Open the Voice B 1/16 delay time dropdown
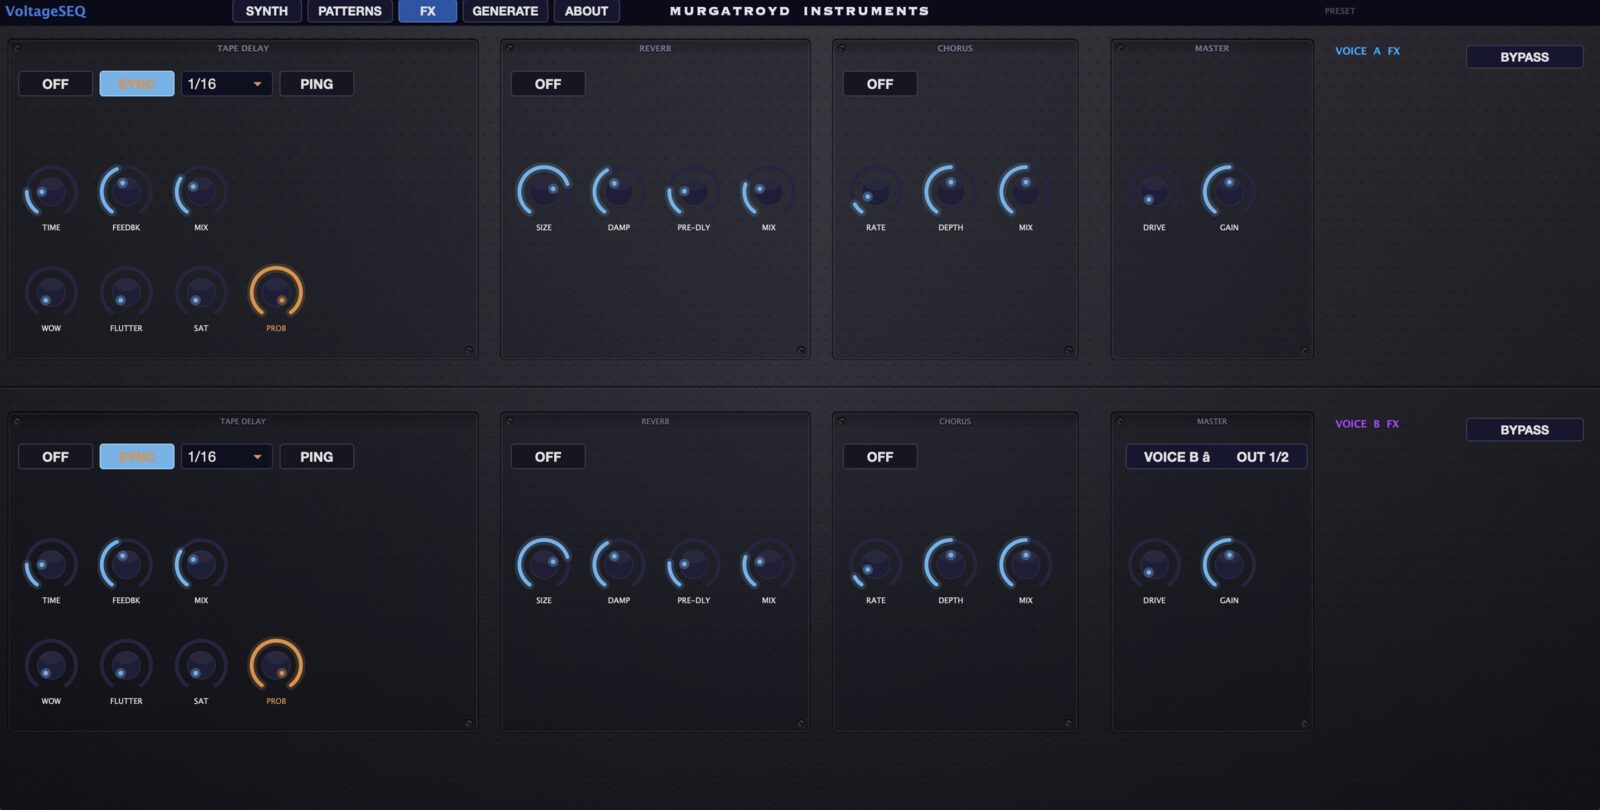Screen dimensions: 1600x810 (x=227, y=457)
